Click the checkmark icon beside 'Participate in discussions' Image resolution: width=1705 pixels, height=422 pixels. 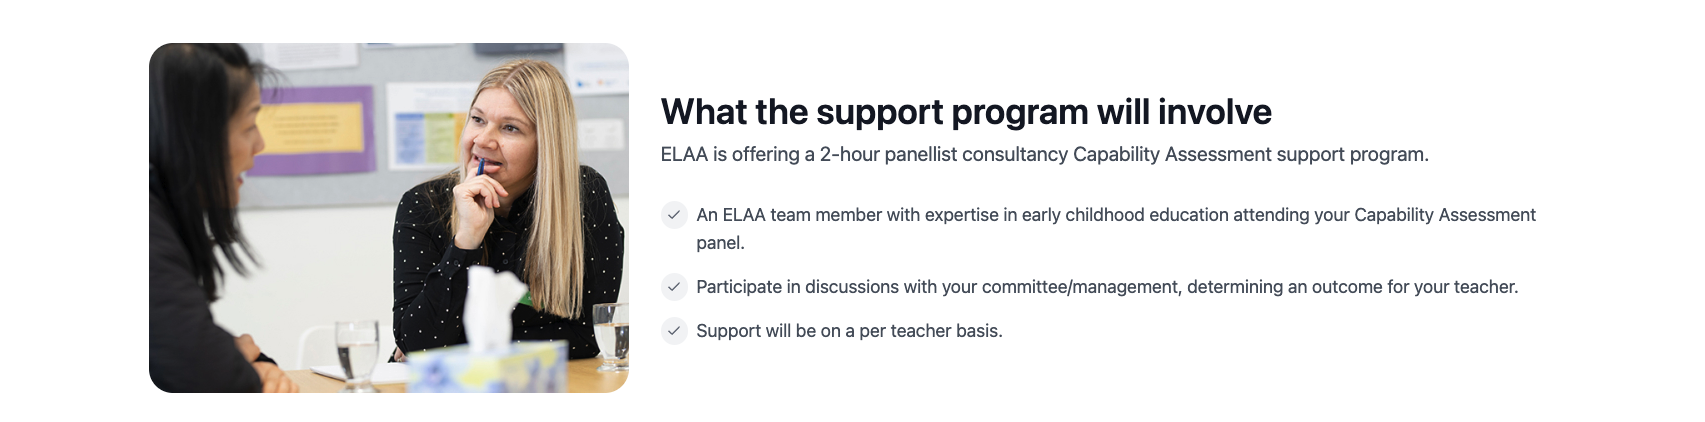coord(674,287)
